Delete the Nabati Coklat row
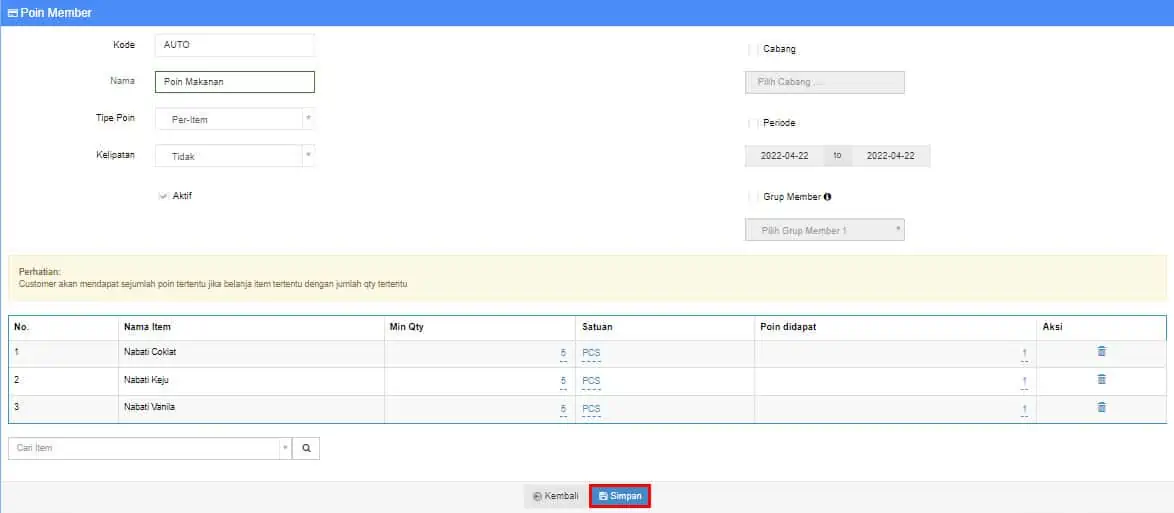1174x513 pixels. pos(1101,351)
